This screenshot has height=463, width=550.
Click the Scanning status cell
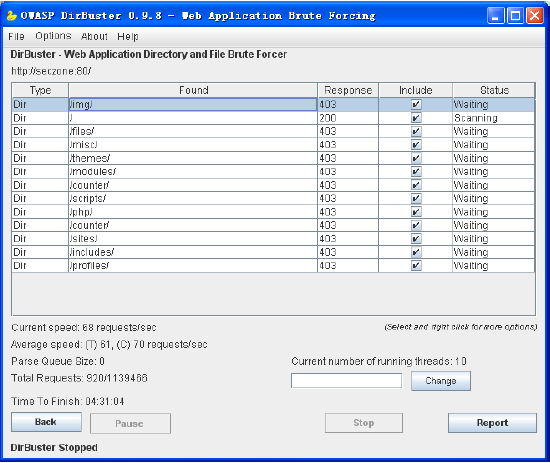click(494, 118)
